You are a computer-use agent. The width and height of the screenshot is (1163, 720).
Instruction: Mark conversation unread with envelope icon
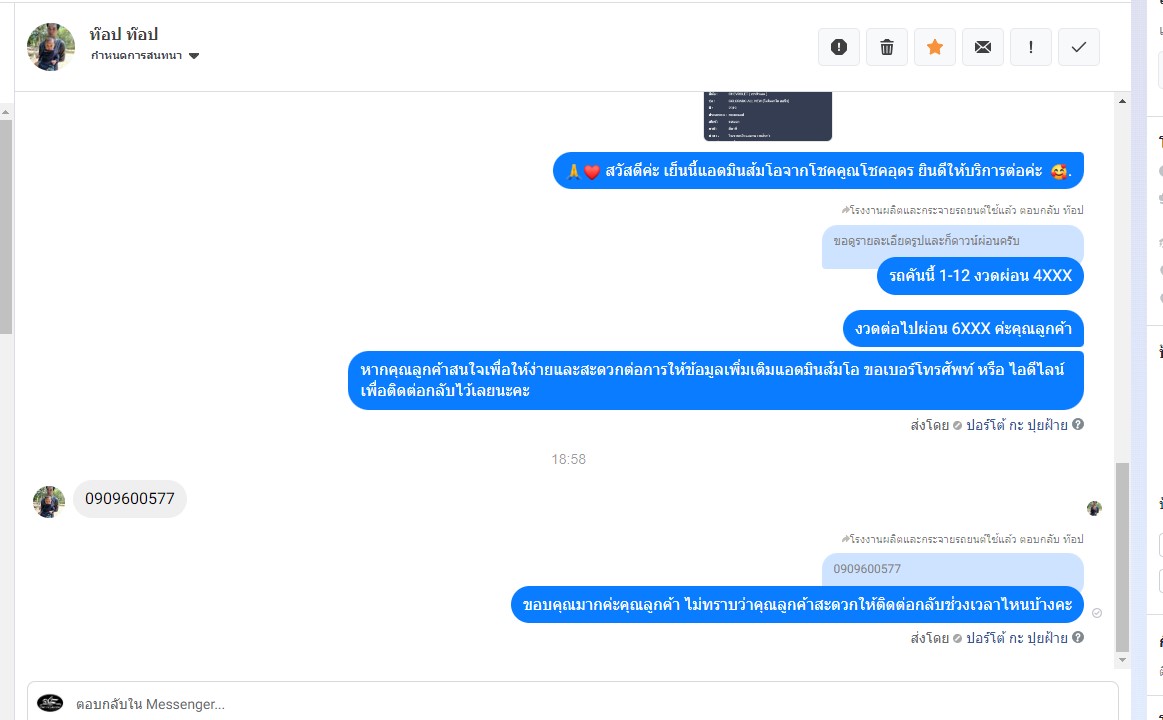983,47
